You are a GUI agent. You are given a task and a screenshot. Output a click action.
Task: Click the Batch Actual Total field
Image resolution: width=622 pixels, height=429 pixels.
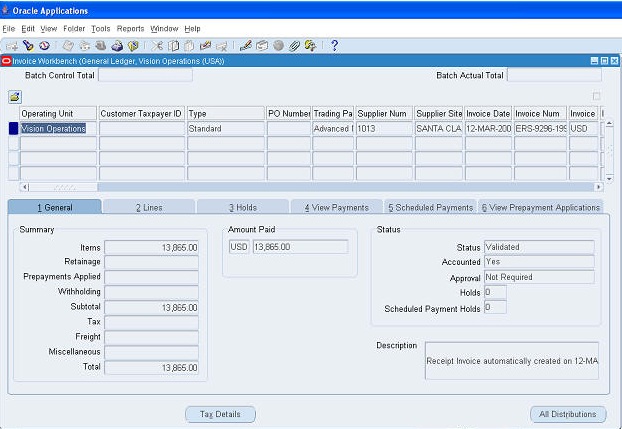point(555,75)
